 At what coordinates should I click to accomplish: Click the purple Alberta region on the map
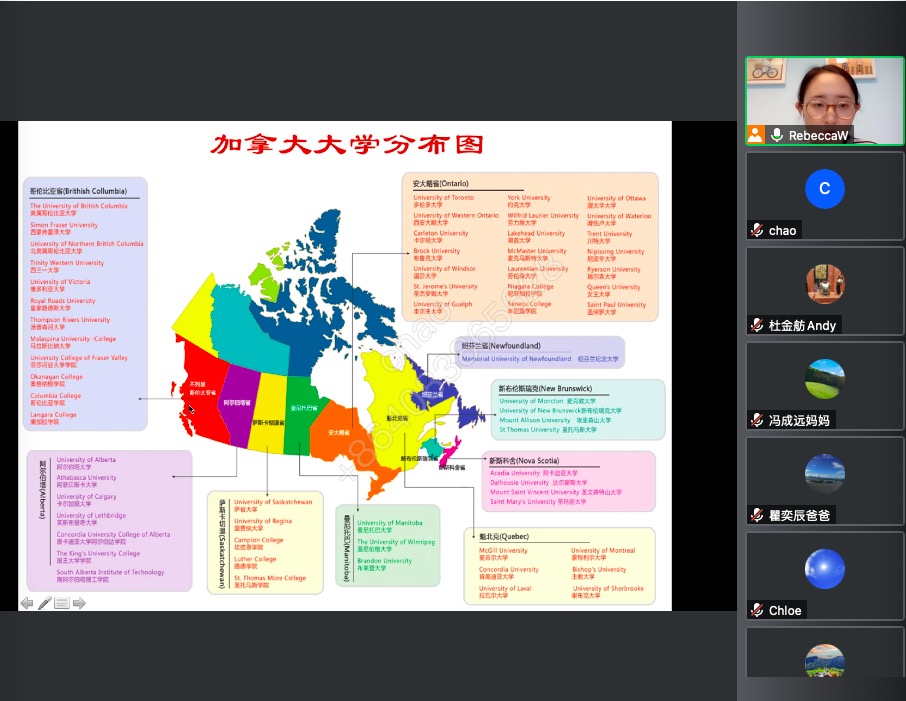click(x=239, y=403)
